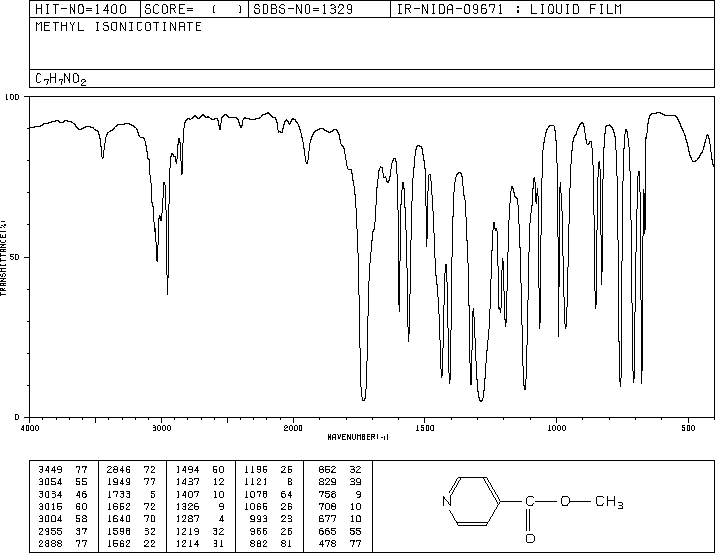Click the 4000 wavenumber axis label
Viewport: 715px width, 553px height.
30,428
